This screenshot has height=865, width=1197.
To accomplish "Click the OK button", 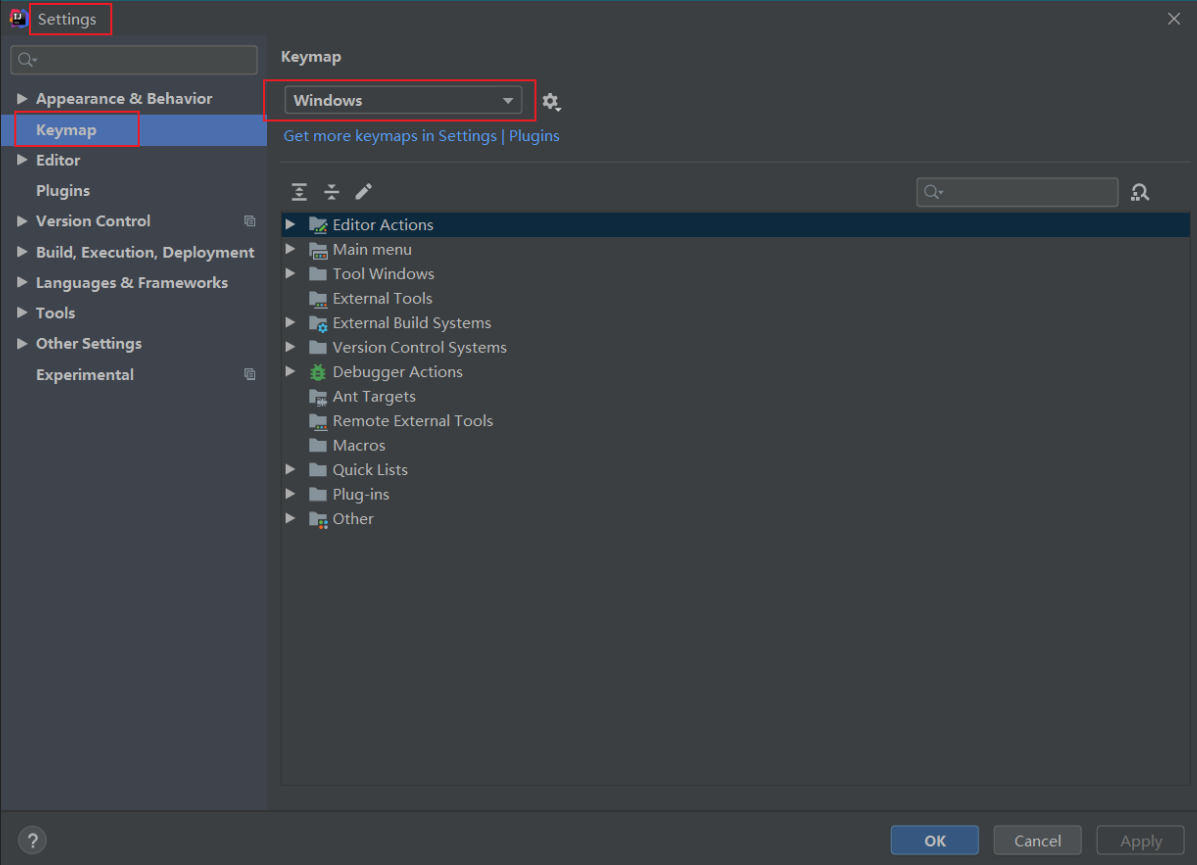I will click(934, 841).
